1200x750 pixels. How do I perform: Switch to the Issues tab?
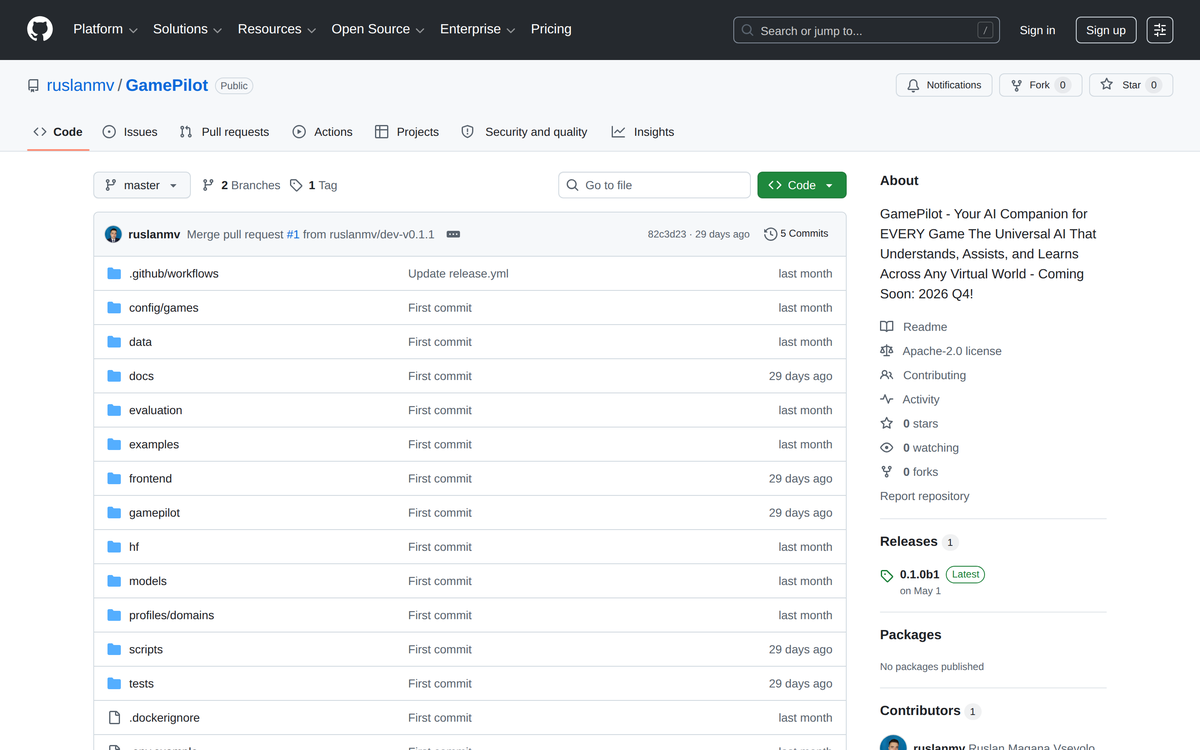coord(130,132)
